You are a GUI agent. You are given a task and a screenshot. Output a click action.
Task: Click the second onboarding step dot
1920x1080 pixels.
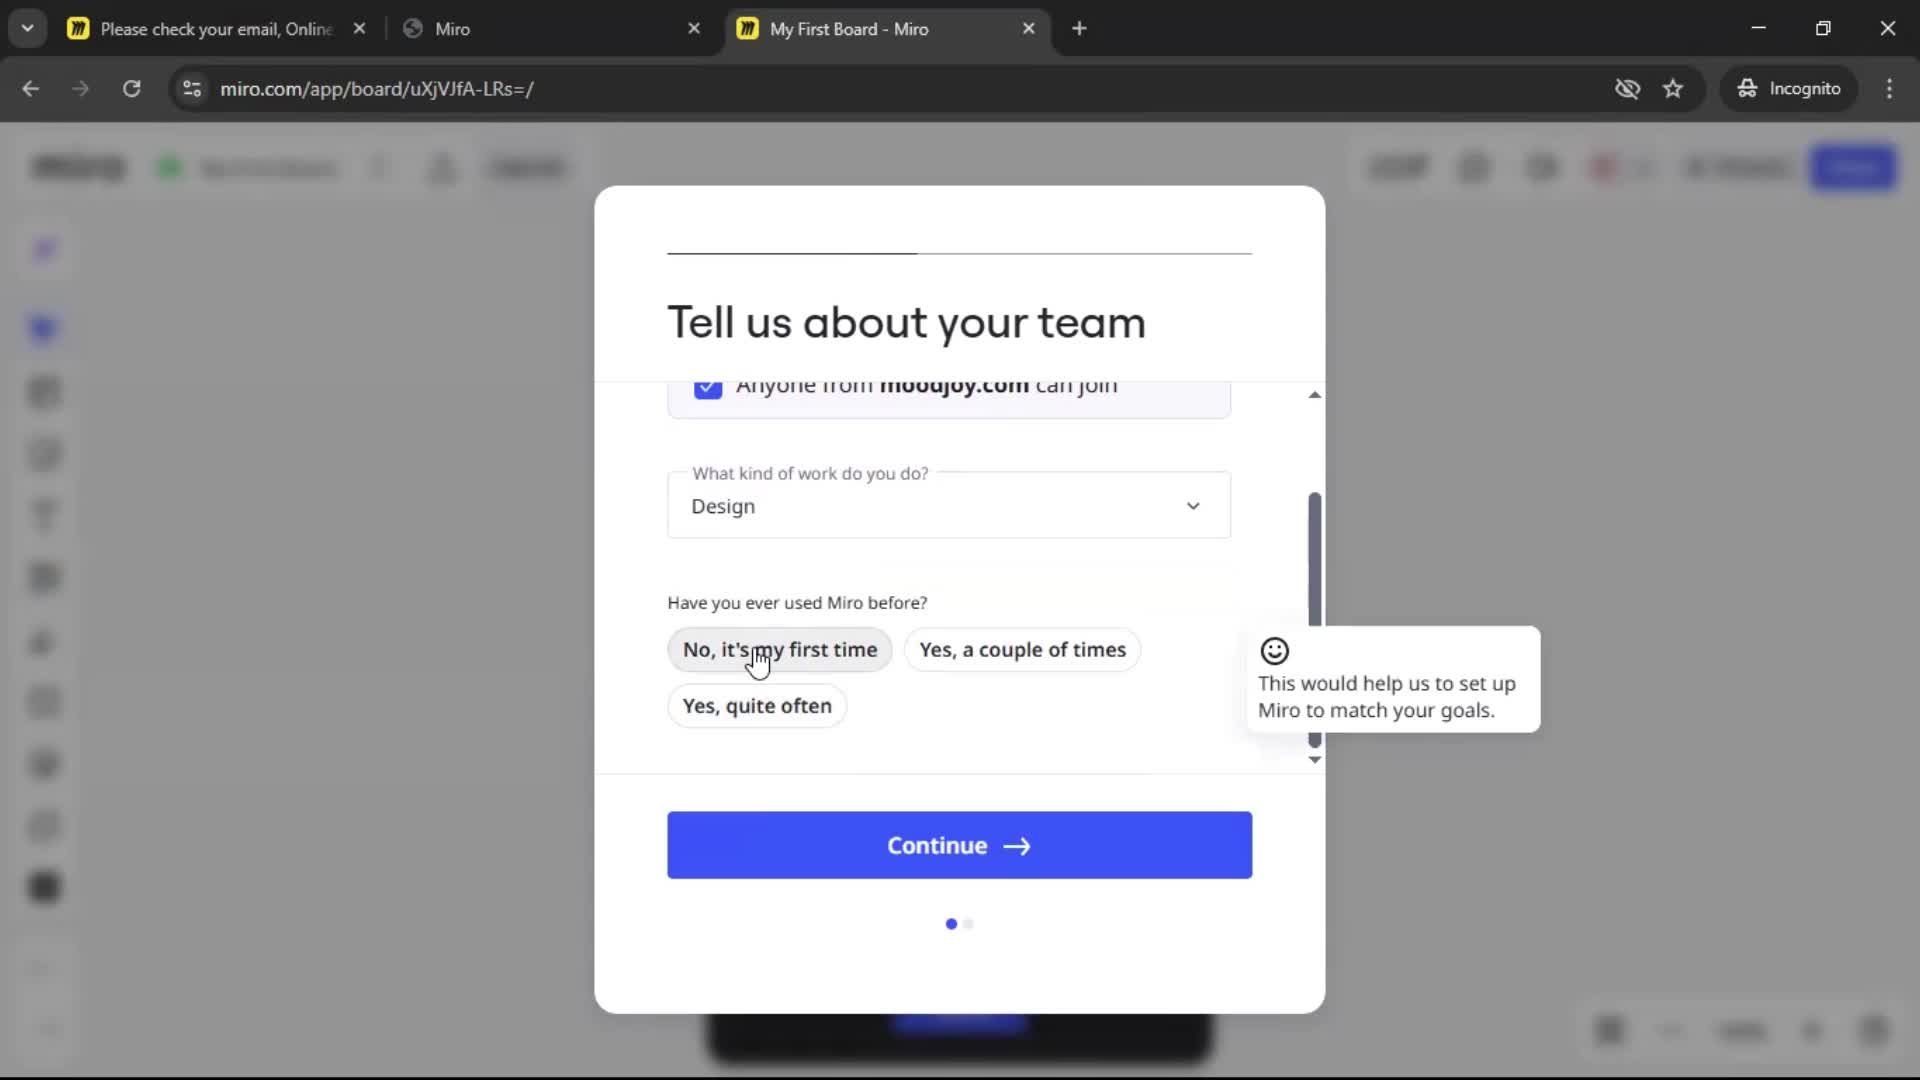point(968,924)
